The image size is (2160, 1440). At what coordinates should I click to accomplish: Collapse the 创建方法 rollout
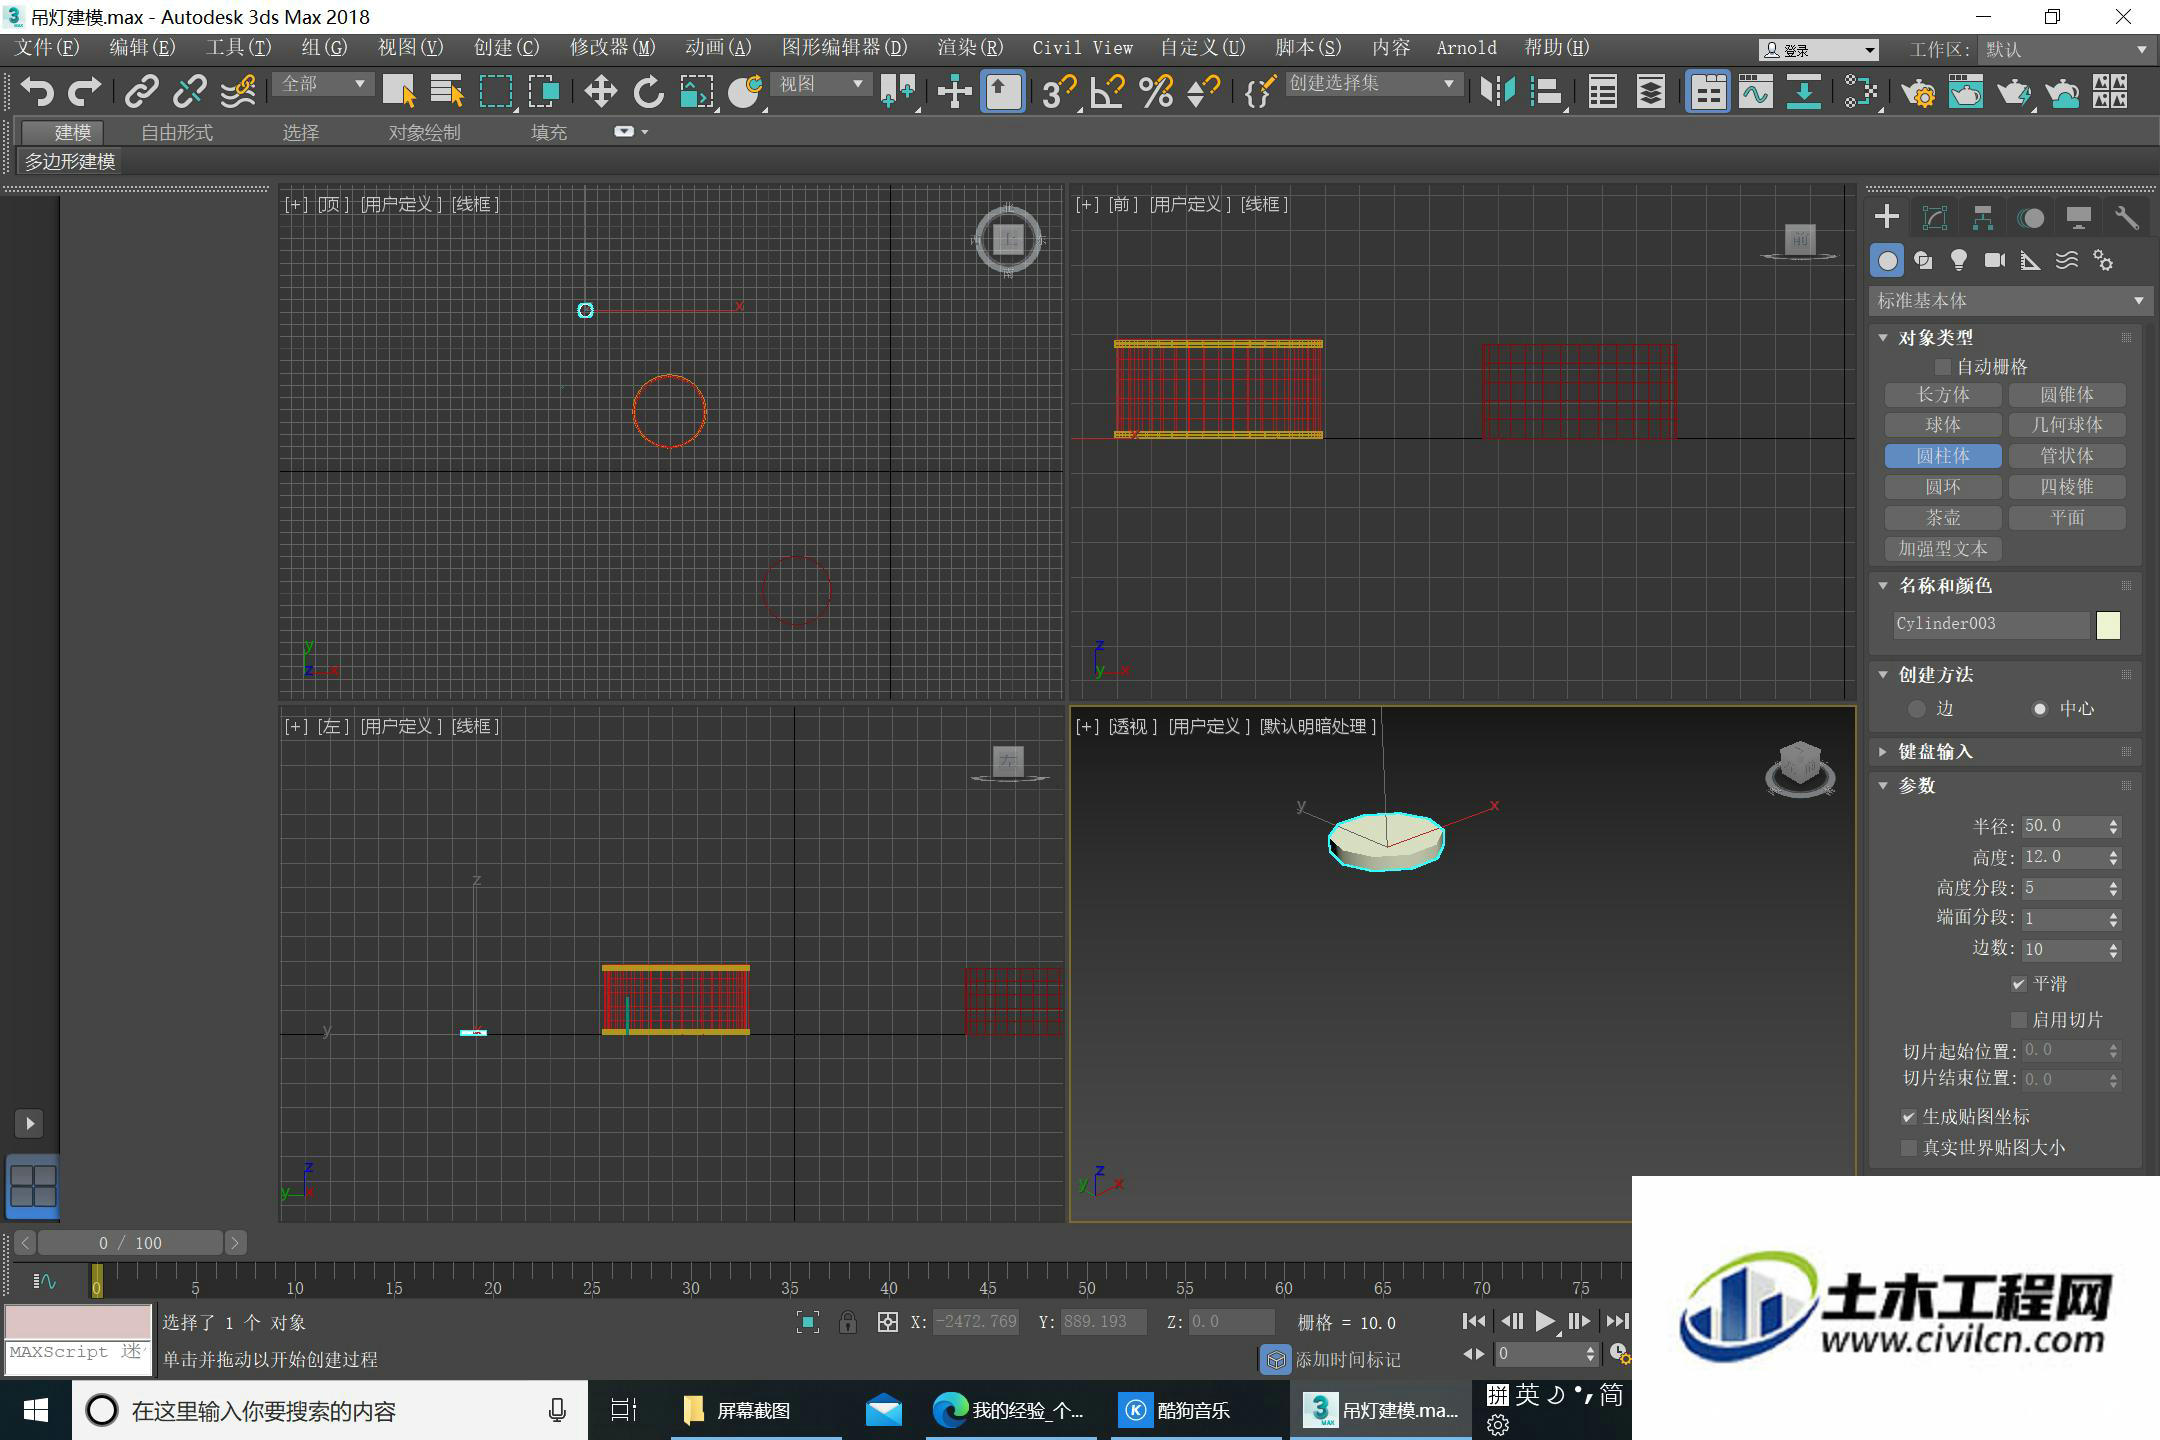tap(1883, 675)
